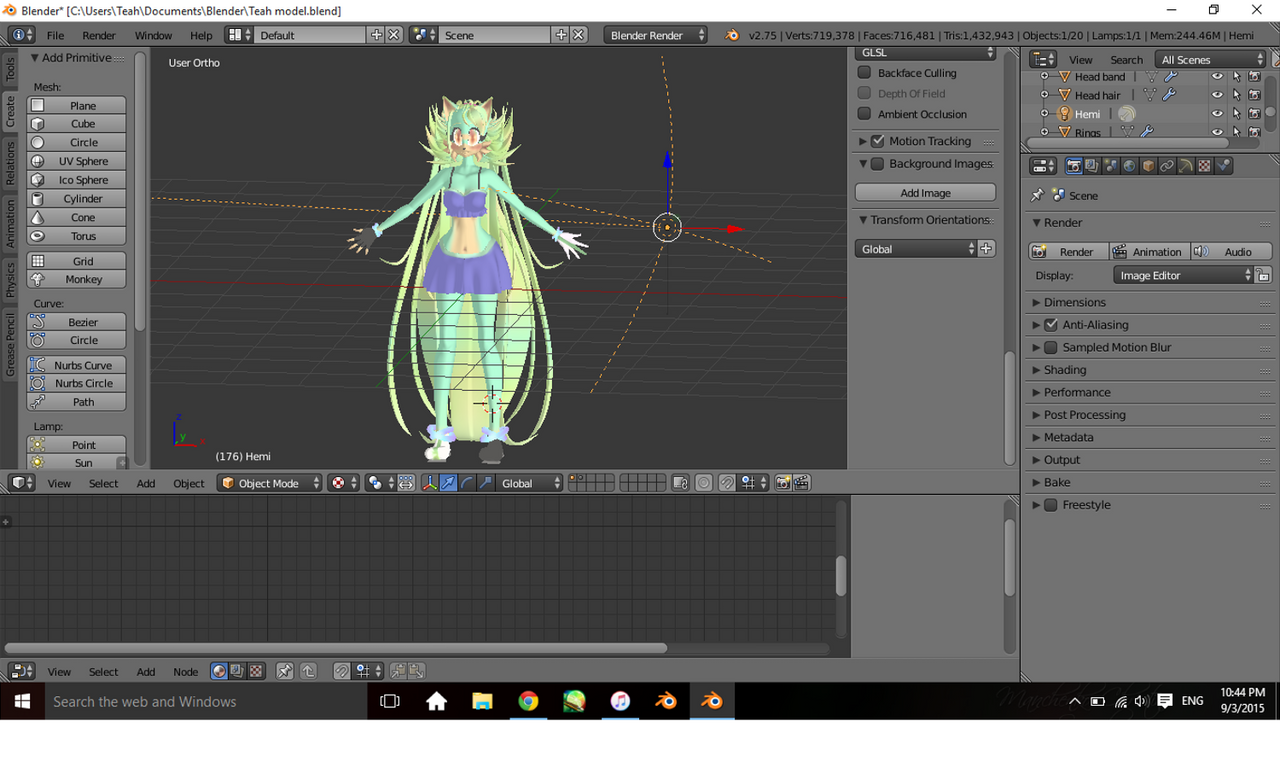This screenshot has width=1280, height=768.
Task: Pin the node tree with the pushpin icon
Action: coord(285,672)
